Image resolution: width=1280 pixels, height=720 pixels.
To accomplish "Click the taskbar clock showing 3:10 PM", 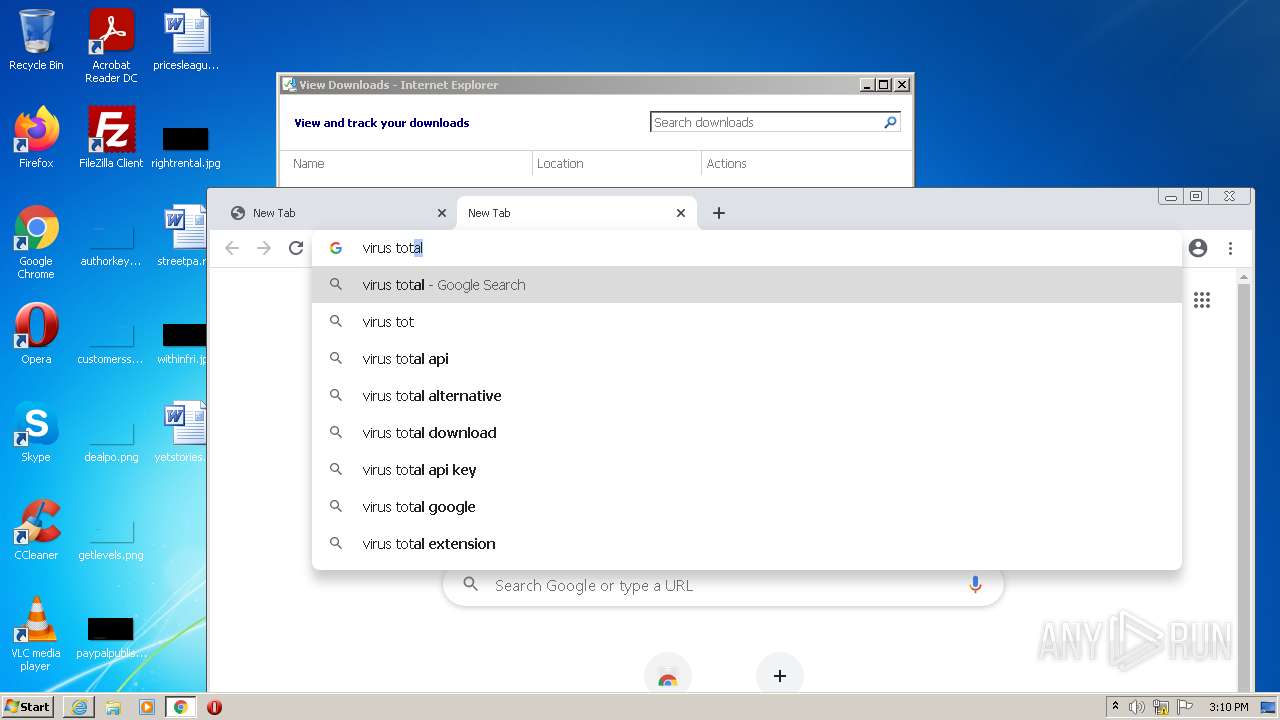I will (1228, 707).
